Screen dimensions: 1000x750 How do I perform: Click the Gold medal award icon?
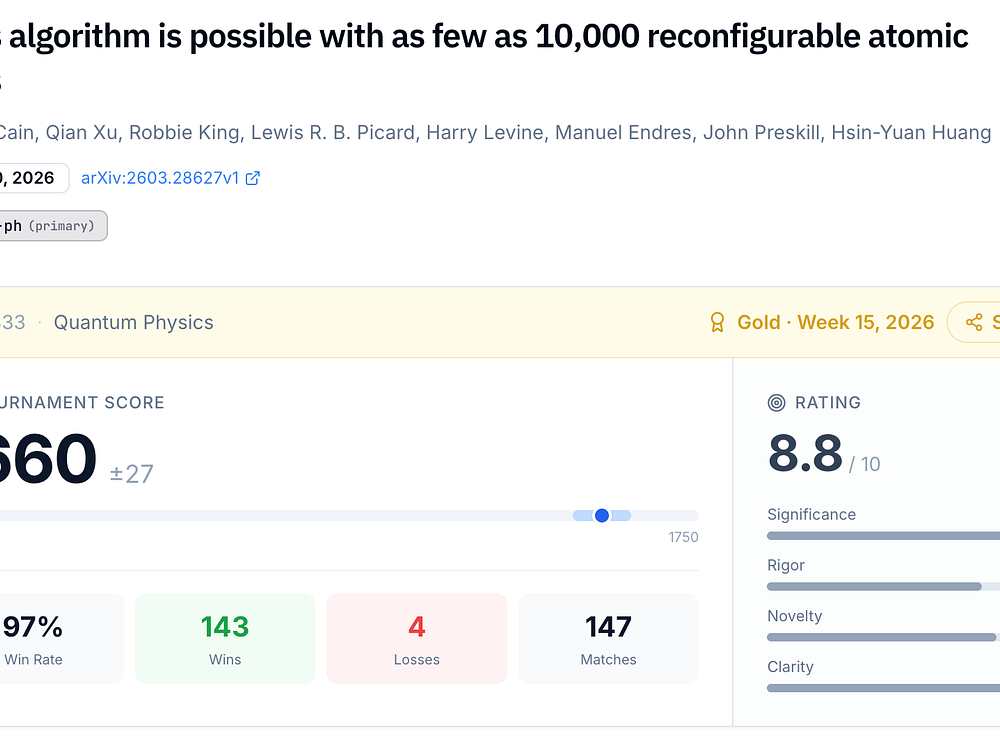pos(717,322)
